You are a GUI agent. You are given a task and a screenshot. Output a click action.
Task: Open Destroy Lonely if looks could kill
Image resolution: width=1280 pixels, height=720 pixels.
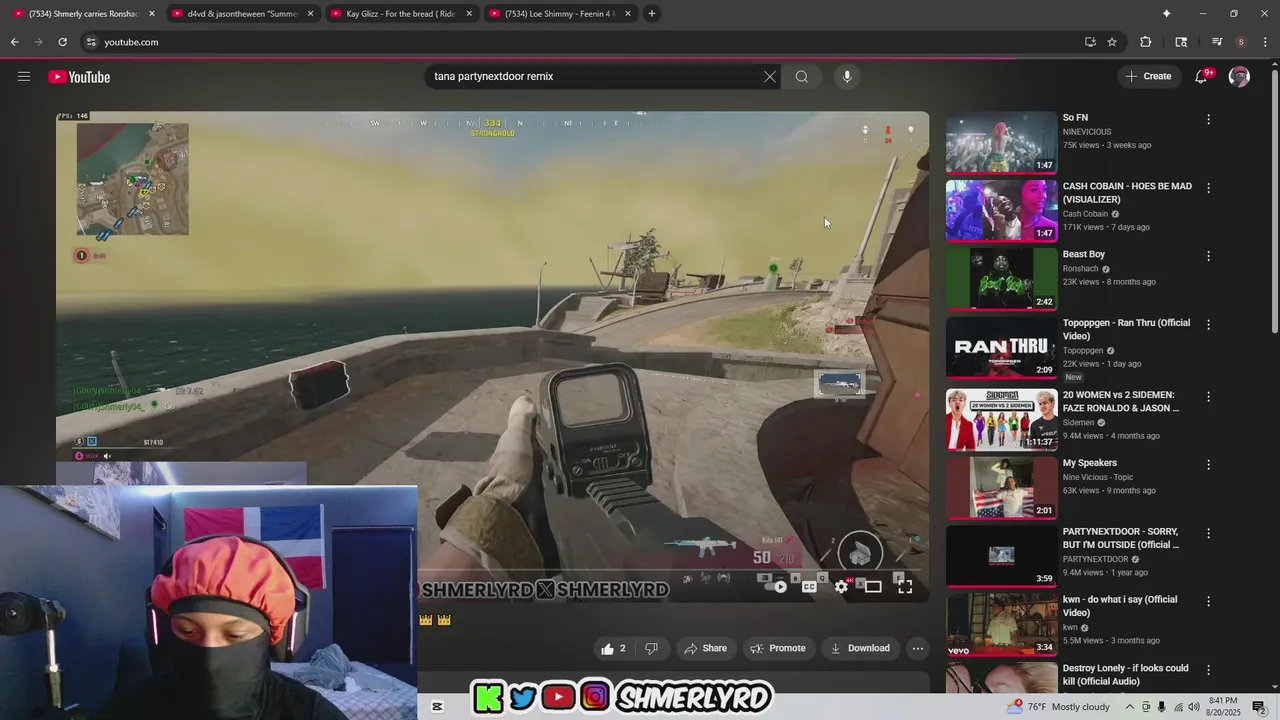click(1126, 675)
